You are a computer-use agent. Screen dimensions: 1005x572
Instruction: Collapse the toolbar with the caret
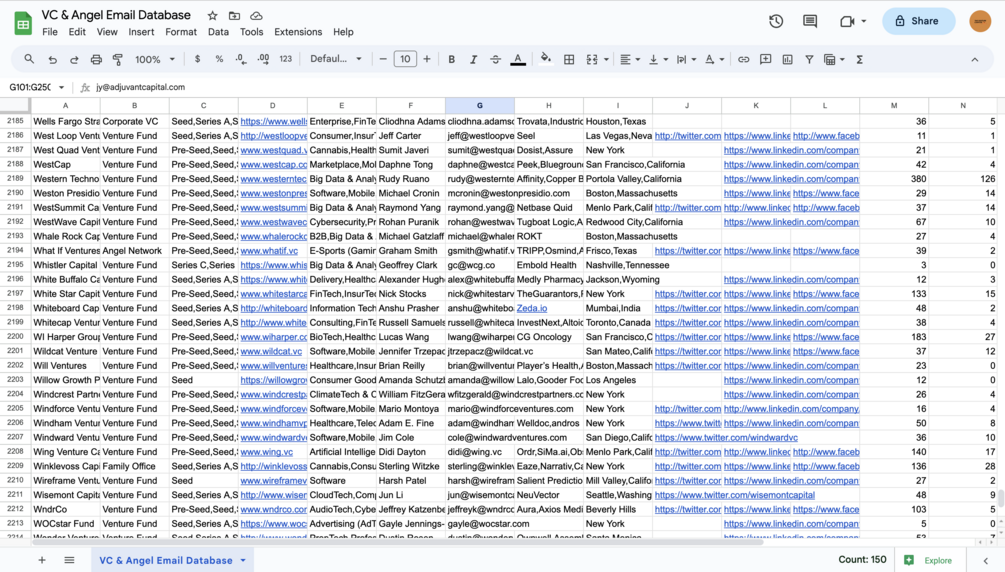coord(974,59)
